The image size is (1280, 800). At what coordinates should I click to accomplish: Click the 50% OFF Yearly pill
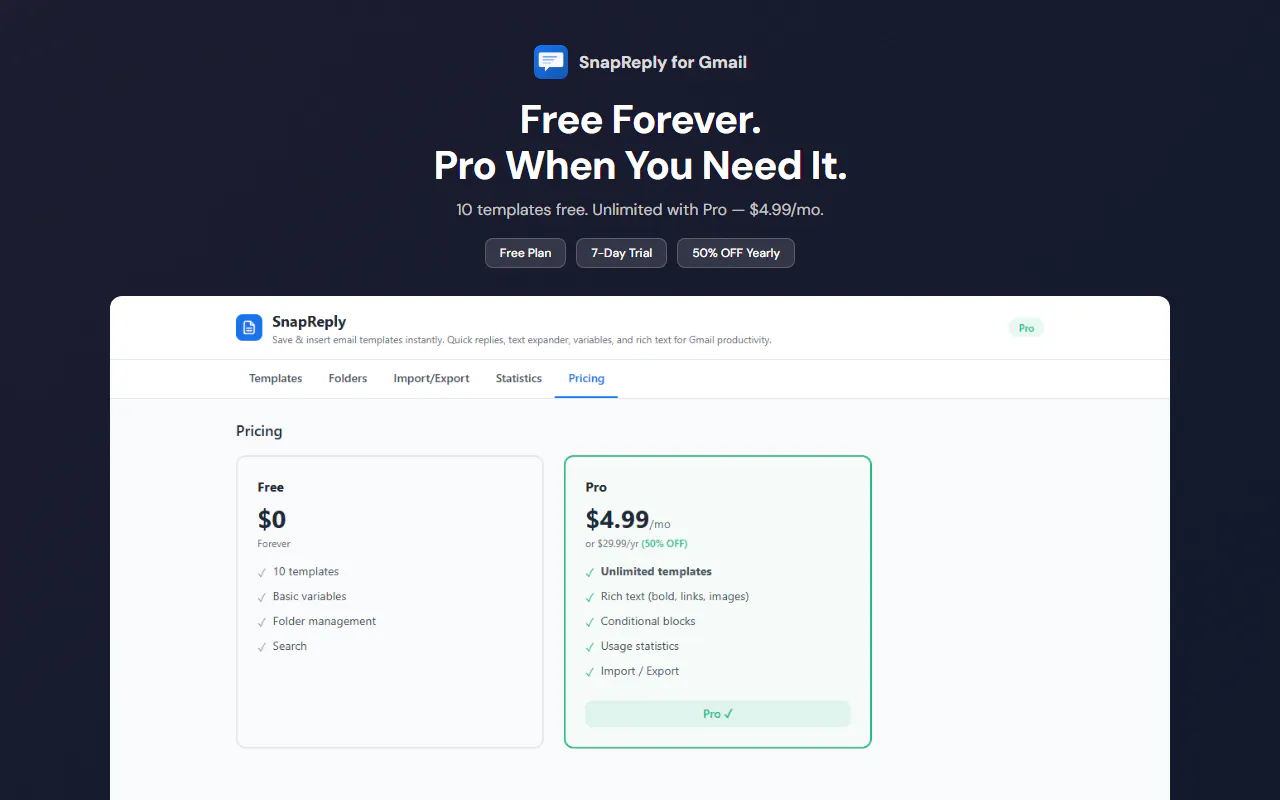point(736,253)
